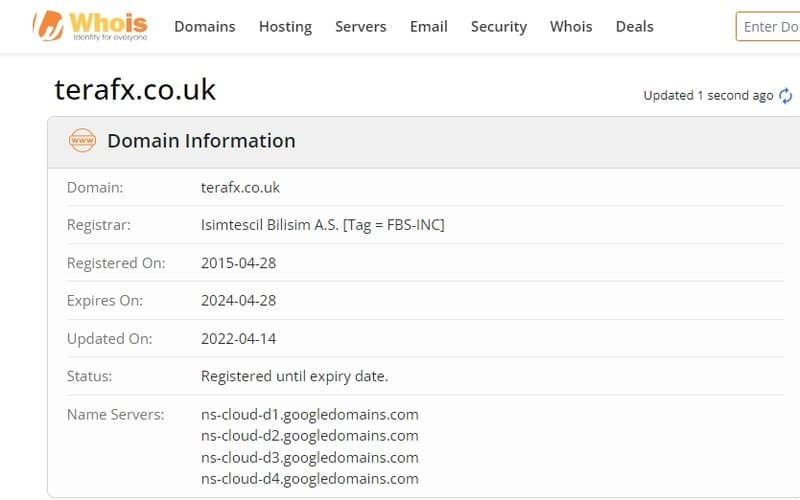Focus the Enter Domain search field
Image resolution: width=800 pixels, height=500 pixels.
click(768, 27)
